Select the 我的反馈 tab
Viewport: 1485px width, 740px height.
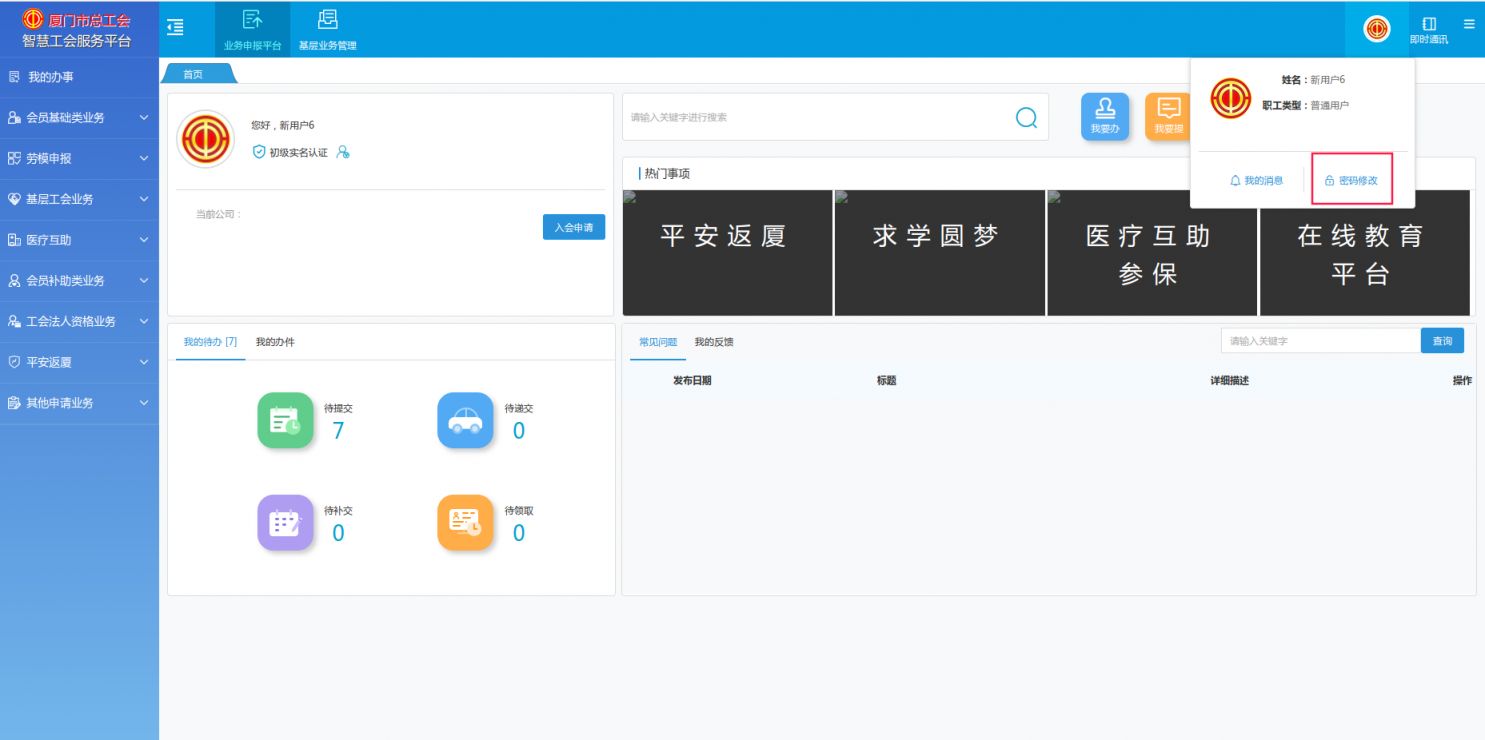[x=714, y=342]
